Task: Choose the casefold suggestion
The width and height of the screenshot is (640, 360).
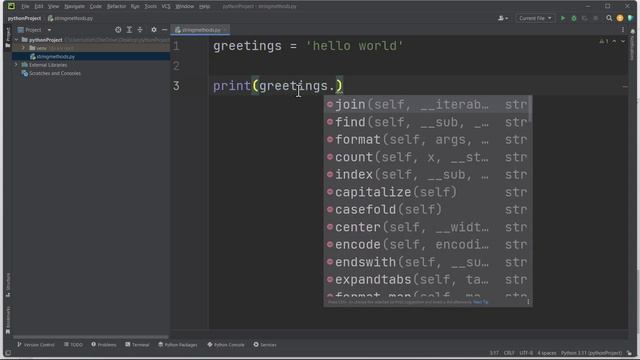Action: [427, 210]
